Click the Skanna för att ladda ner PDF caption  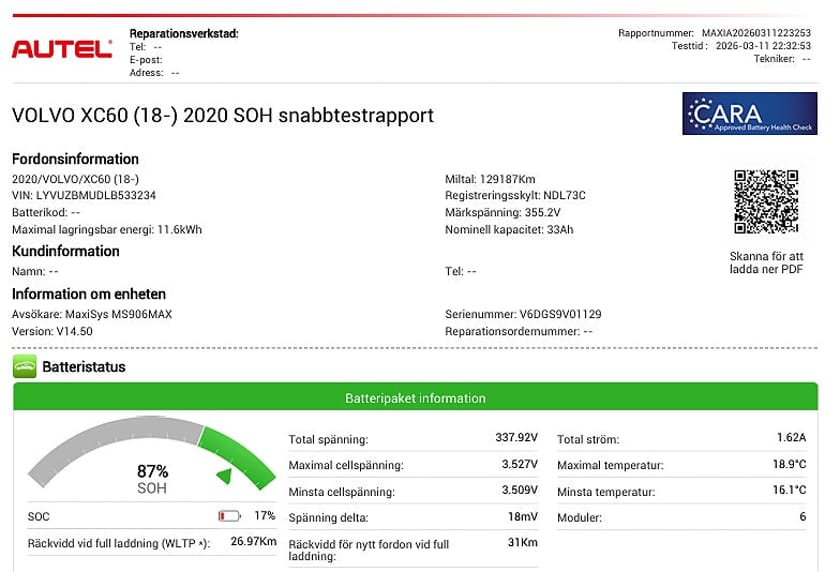coord(766,262)
